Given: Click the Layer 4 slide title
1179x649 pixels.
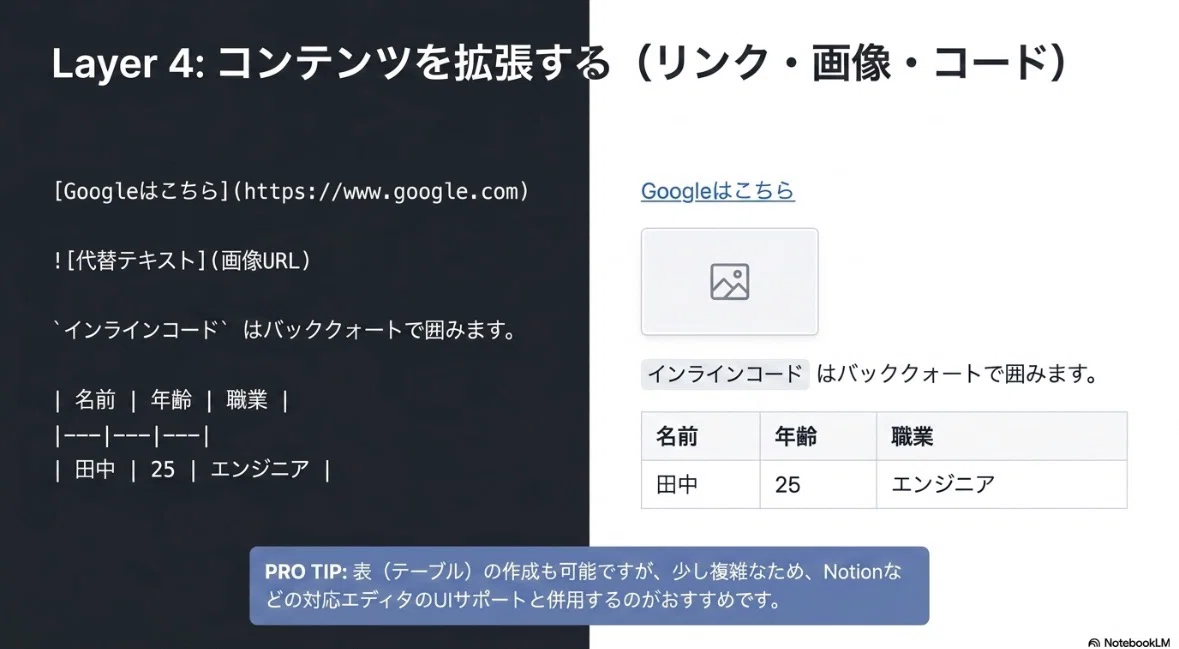Looking at the screenshot, I should click(559, 62).
